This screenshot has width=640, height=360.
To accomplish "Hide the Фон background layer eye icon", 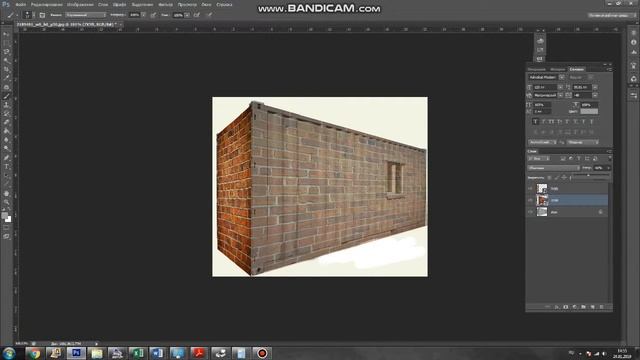I will [530, 212].
